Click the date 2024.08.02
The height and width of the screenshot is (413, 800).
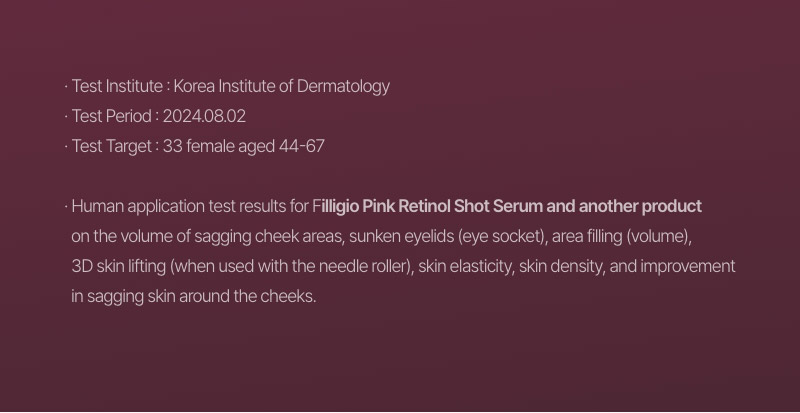[x=204, y=116]
